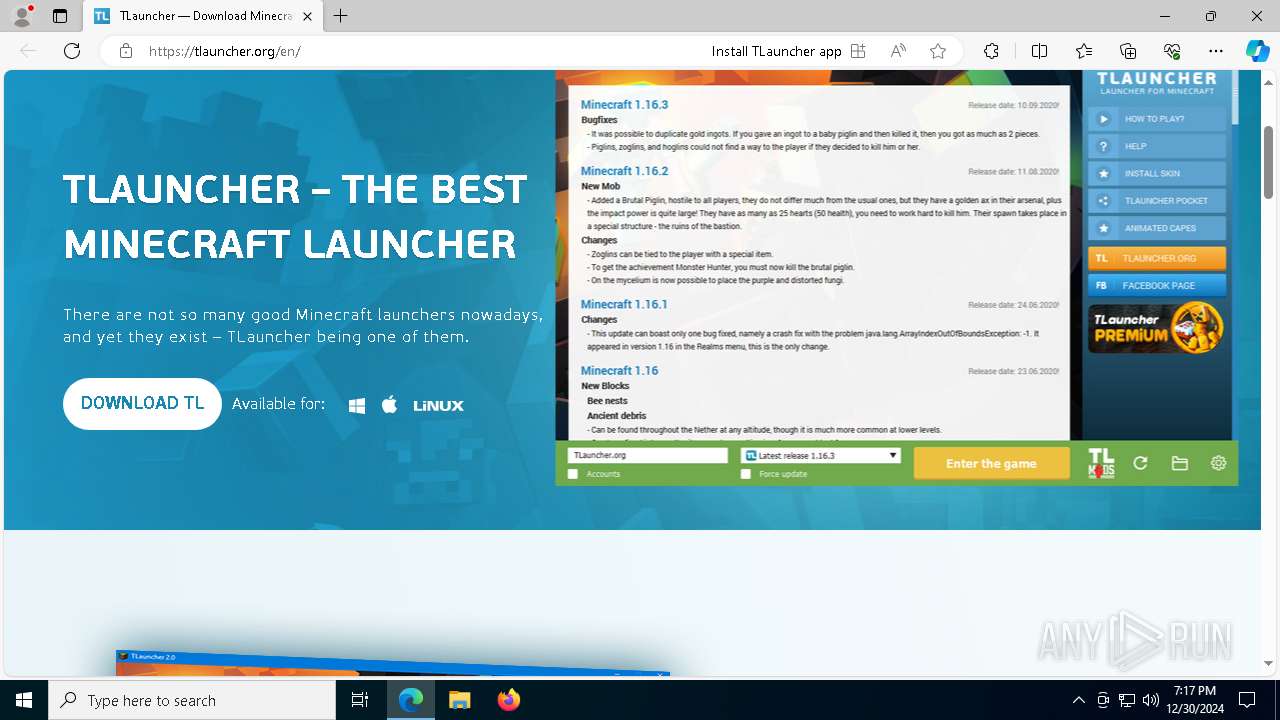The height and width of the screenshot is (720, 1280).
Task: Open the tab actions menu
Action: click(x=60, y=16)
